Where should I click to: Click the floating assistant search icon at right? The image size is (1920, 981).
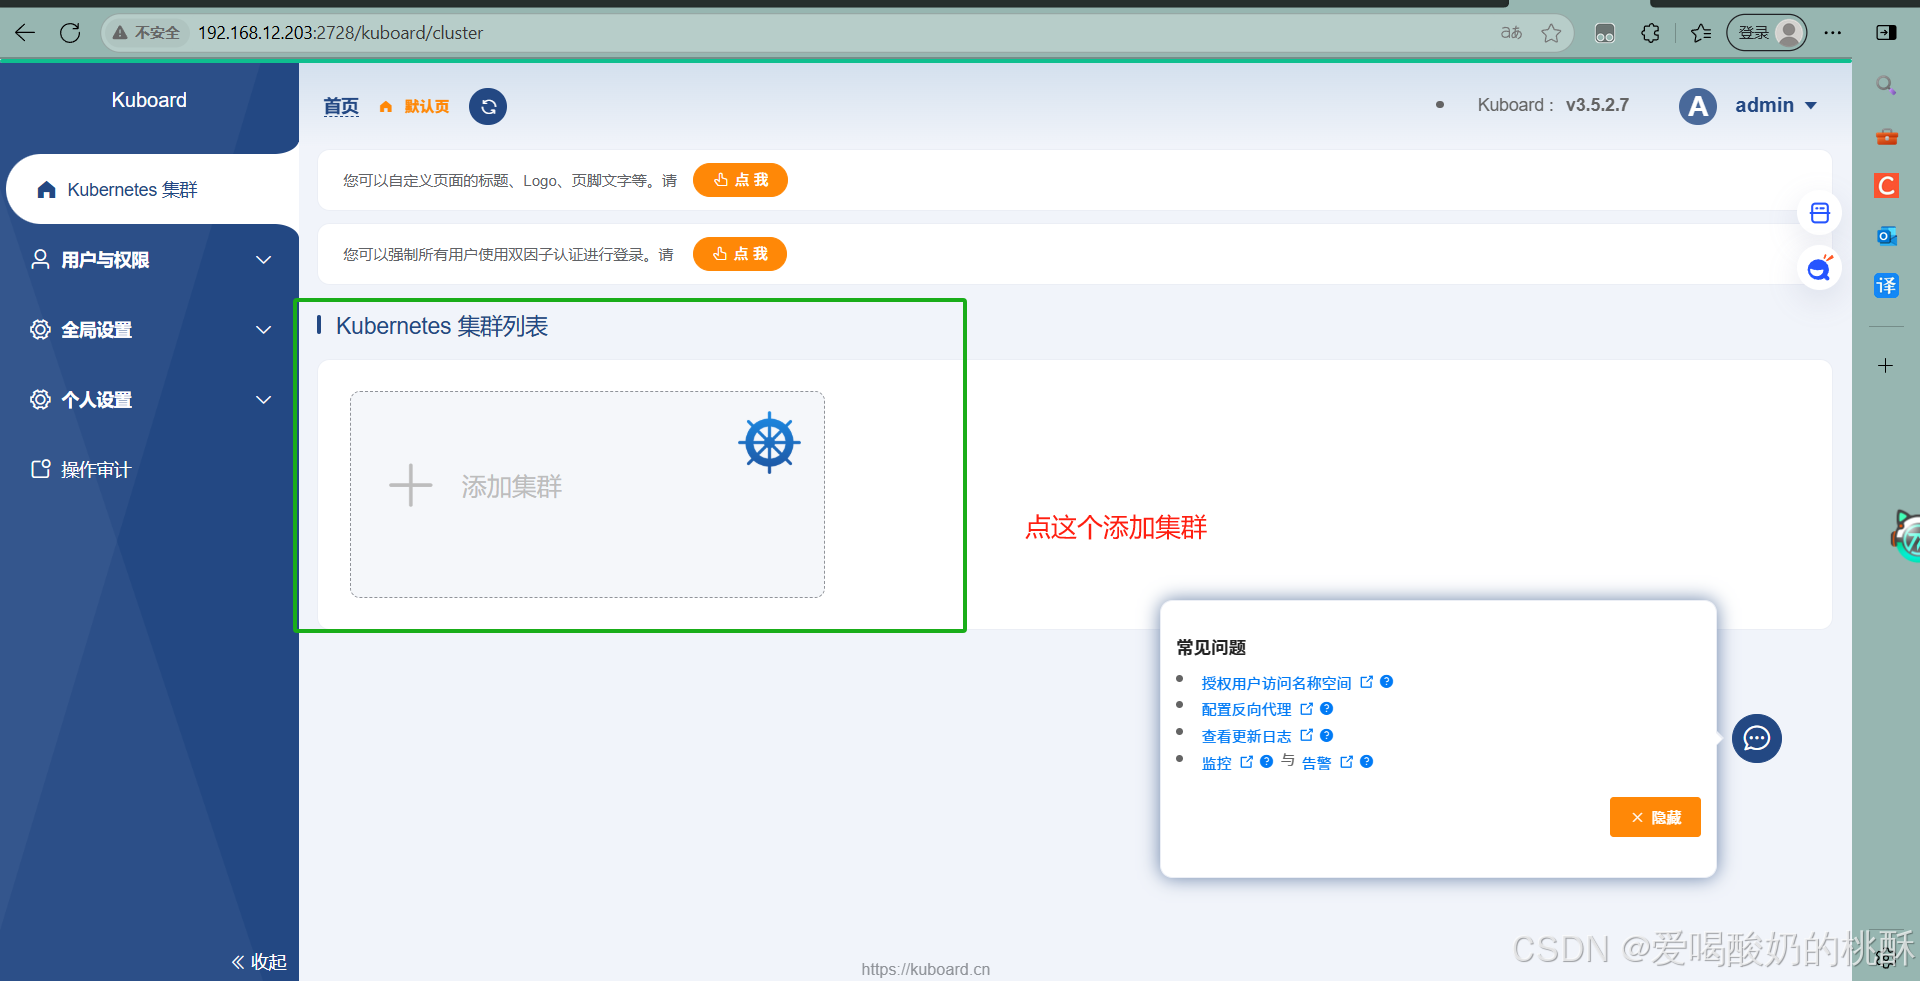coord(1820,268)
